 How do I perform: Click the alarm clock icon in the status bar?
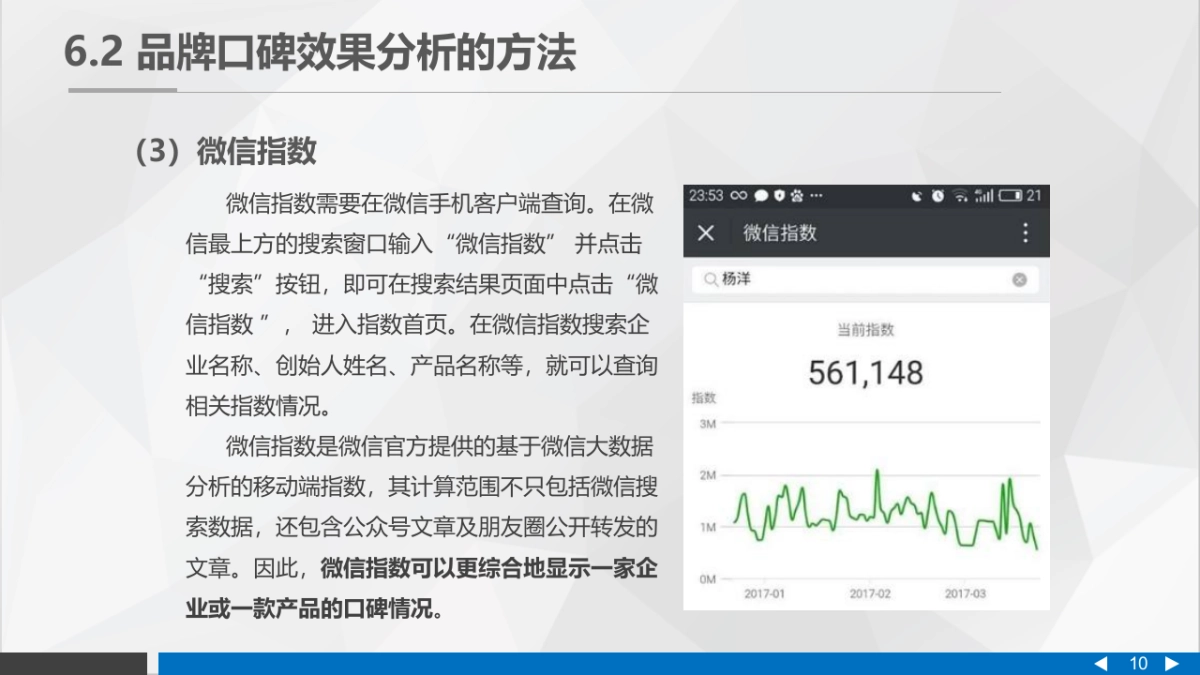[937, 194]
